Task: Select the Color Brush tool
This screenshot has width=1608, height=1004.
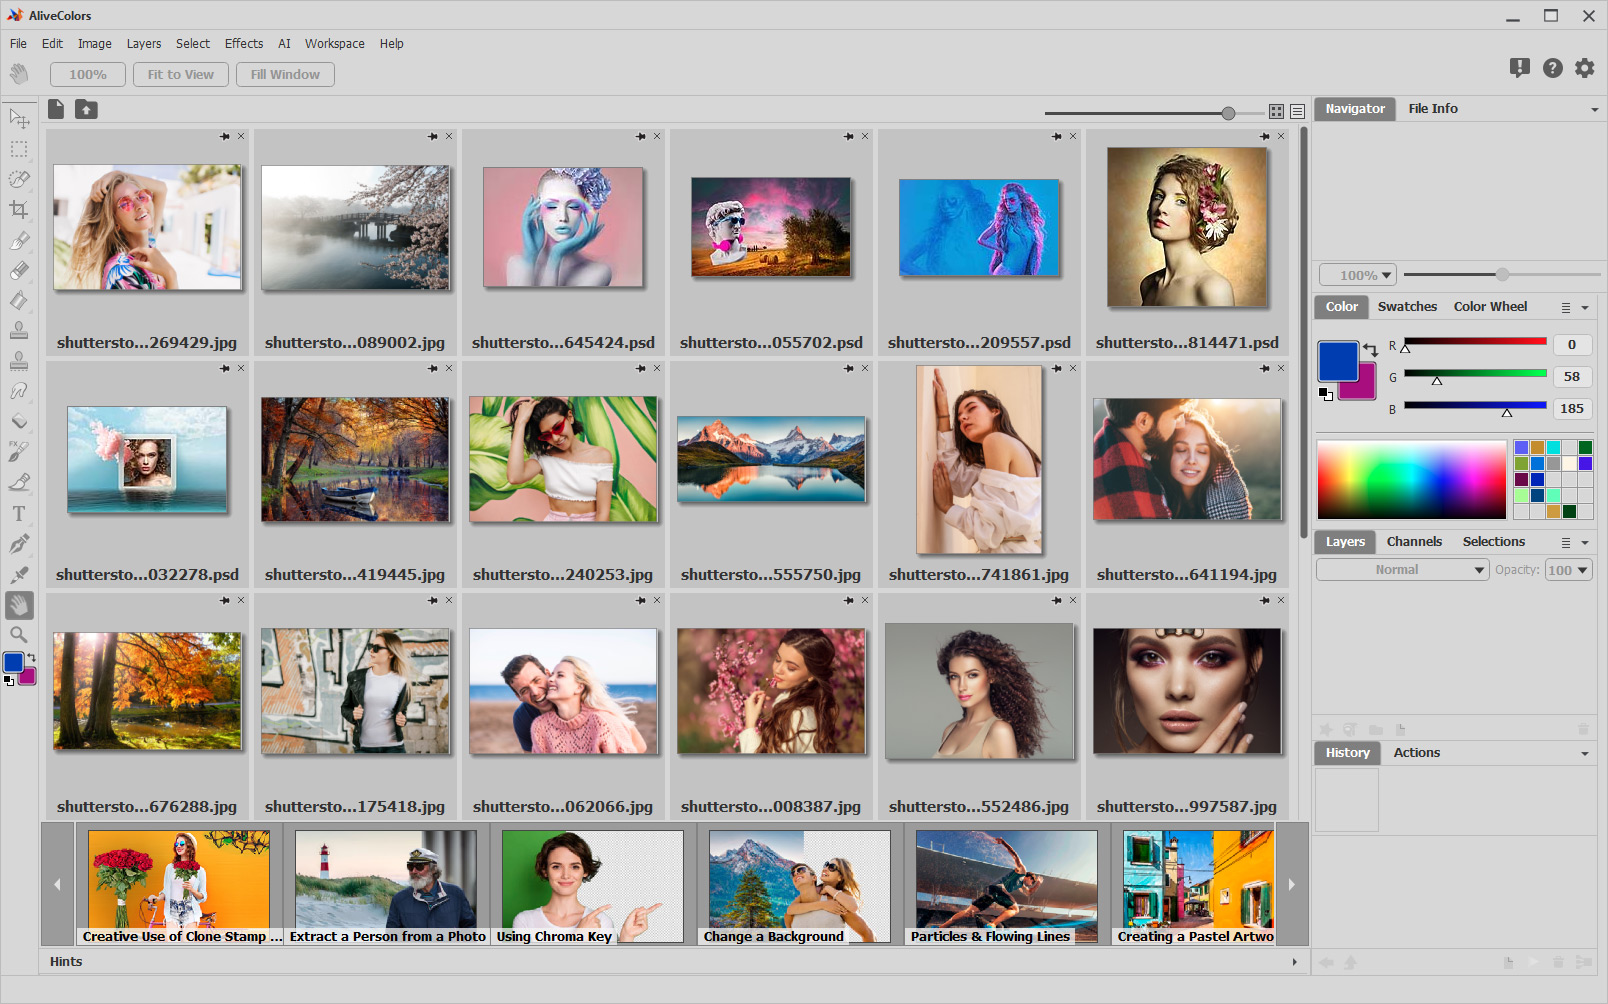Action: coord(19,240)
